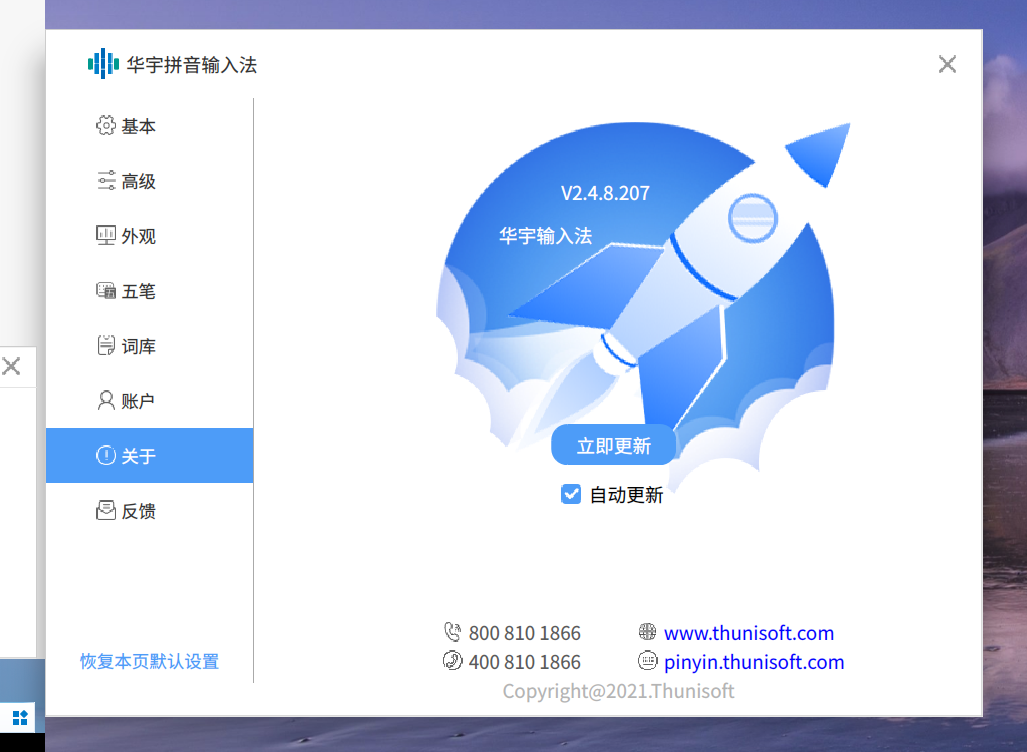Click the Huayu Pinyin logo icon
This screenshot has width=1027, height=752.
click(103, 64)
